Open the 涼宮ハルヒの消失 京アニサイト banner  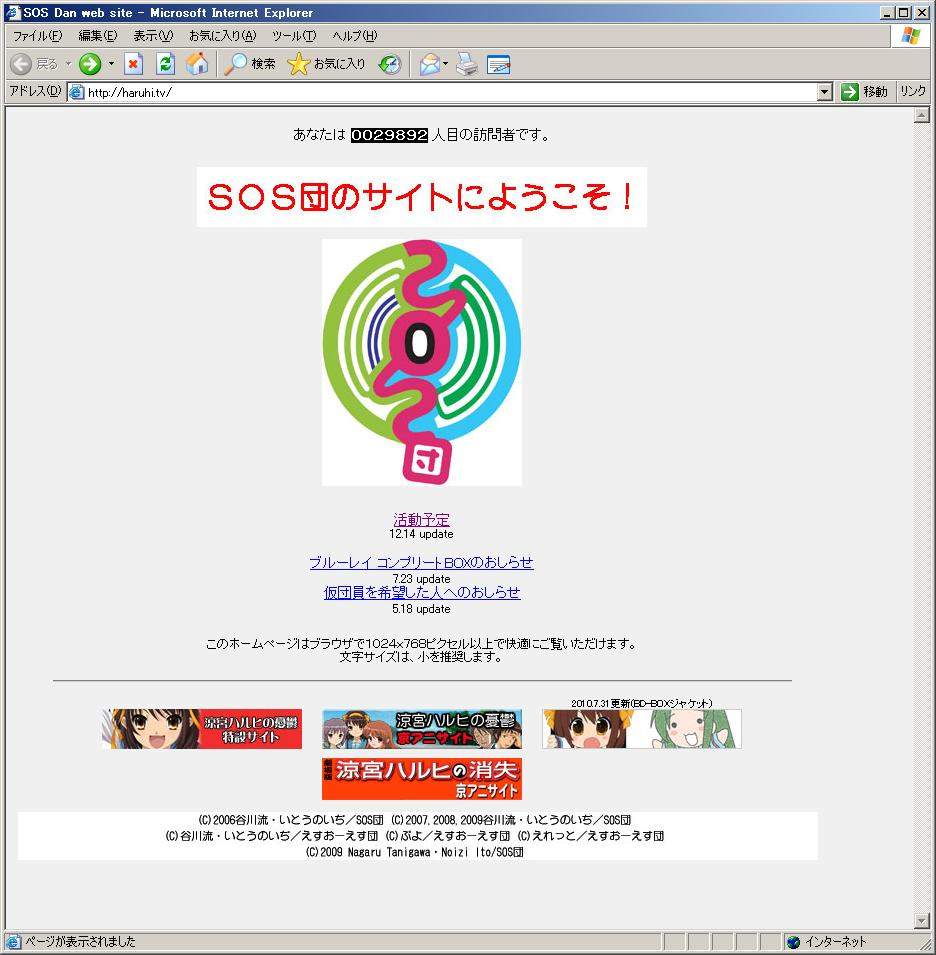[421, 779]
